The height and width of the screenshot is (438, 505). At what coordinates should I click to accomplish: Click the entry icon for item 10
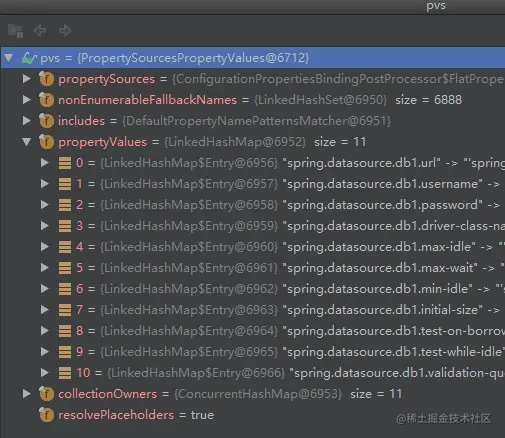(x=65, y=373)
